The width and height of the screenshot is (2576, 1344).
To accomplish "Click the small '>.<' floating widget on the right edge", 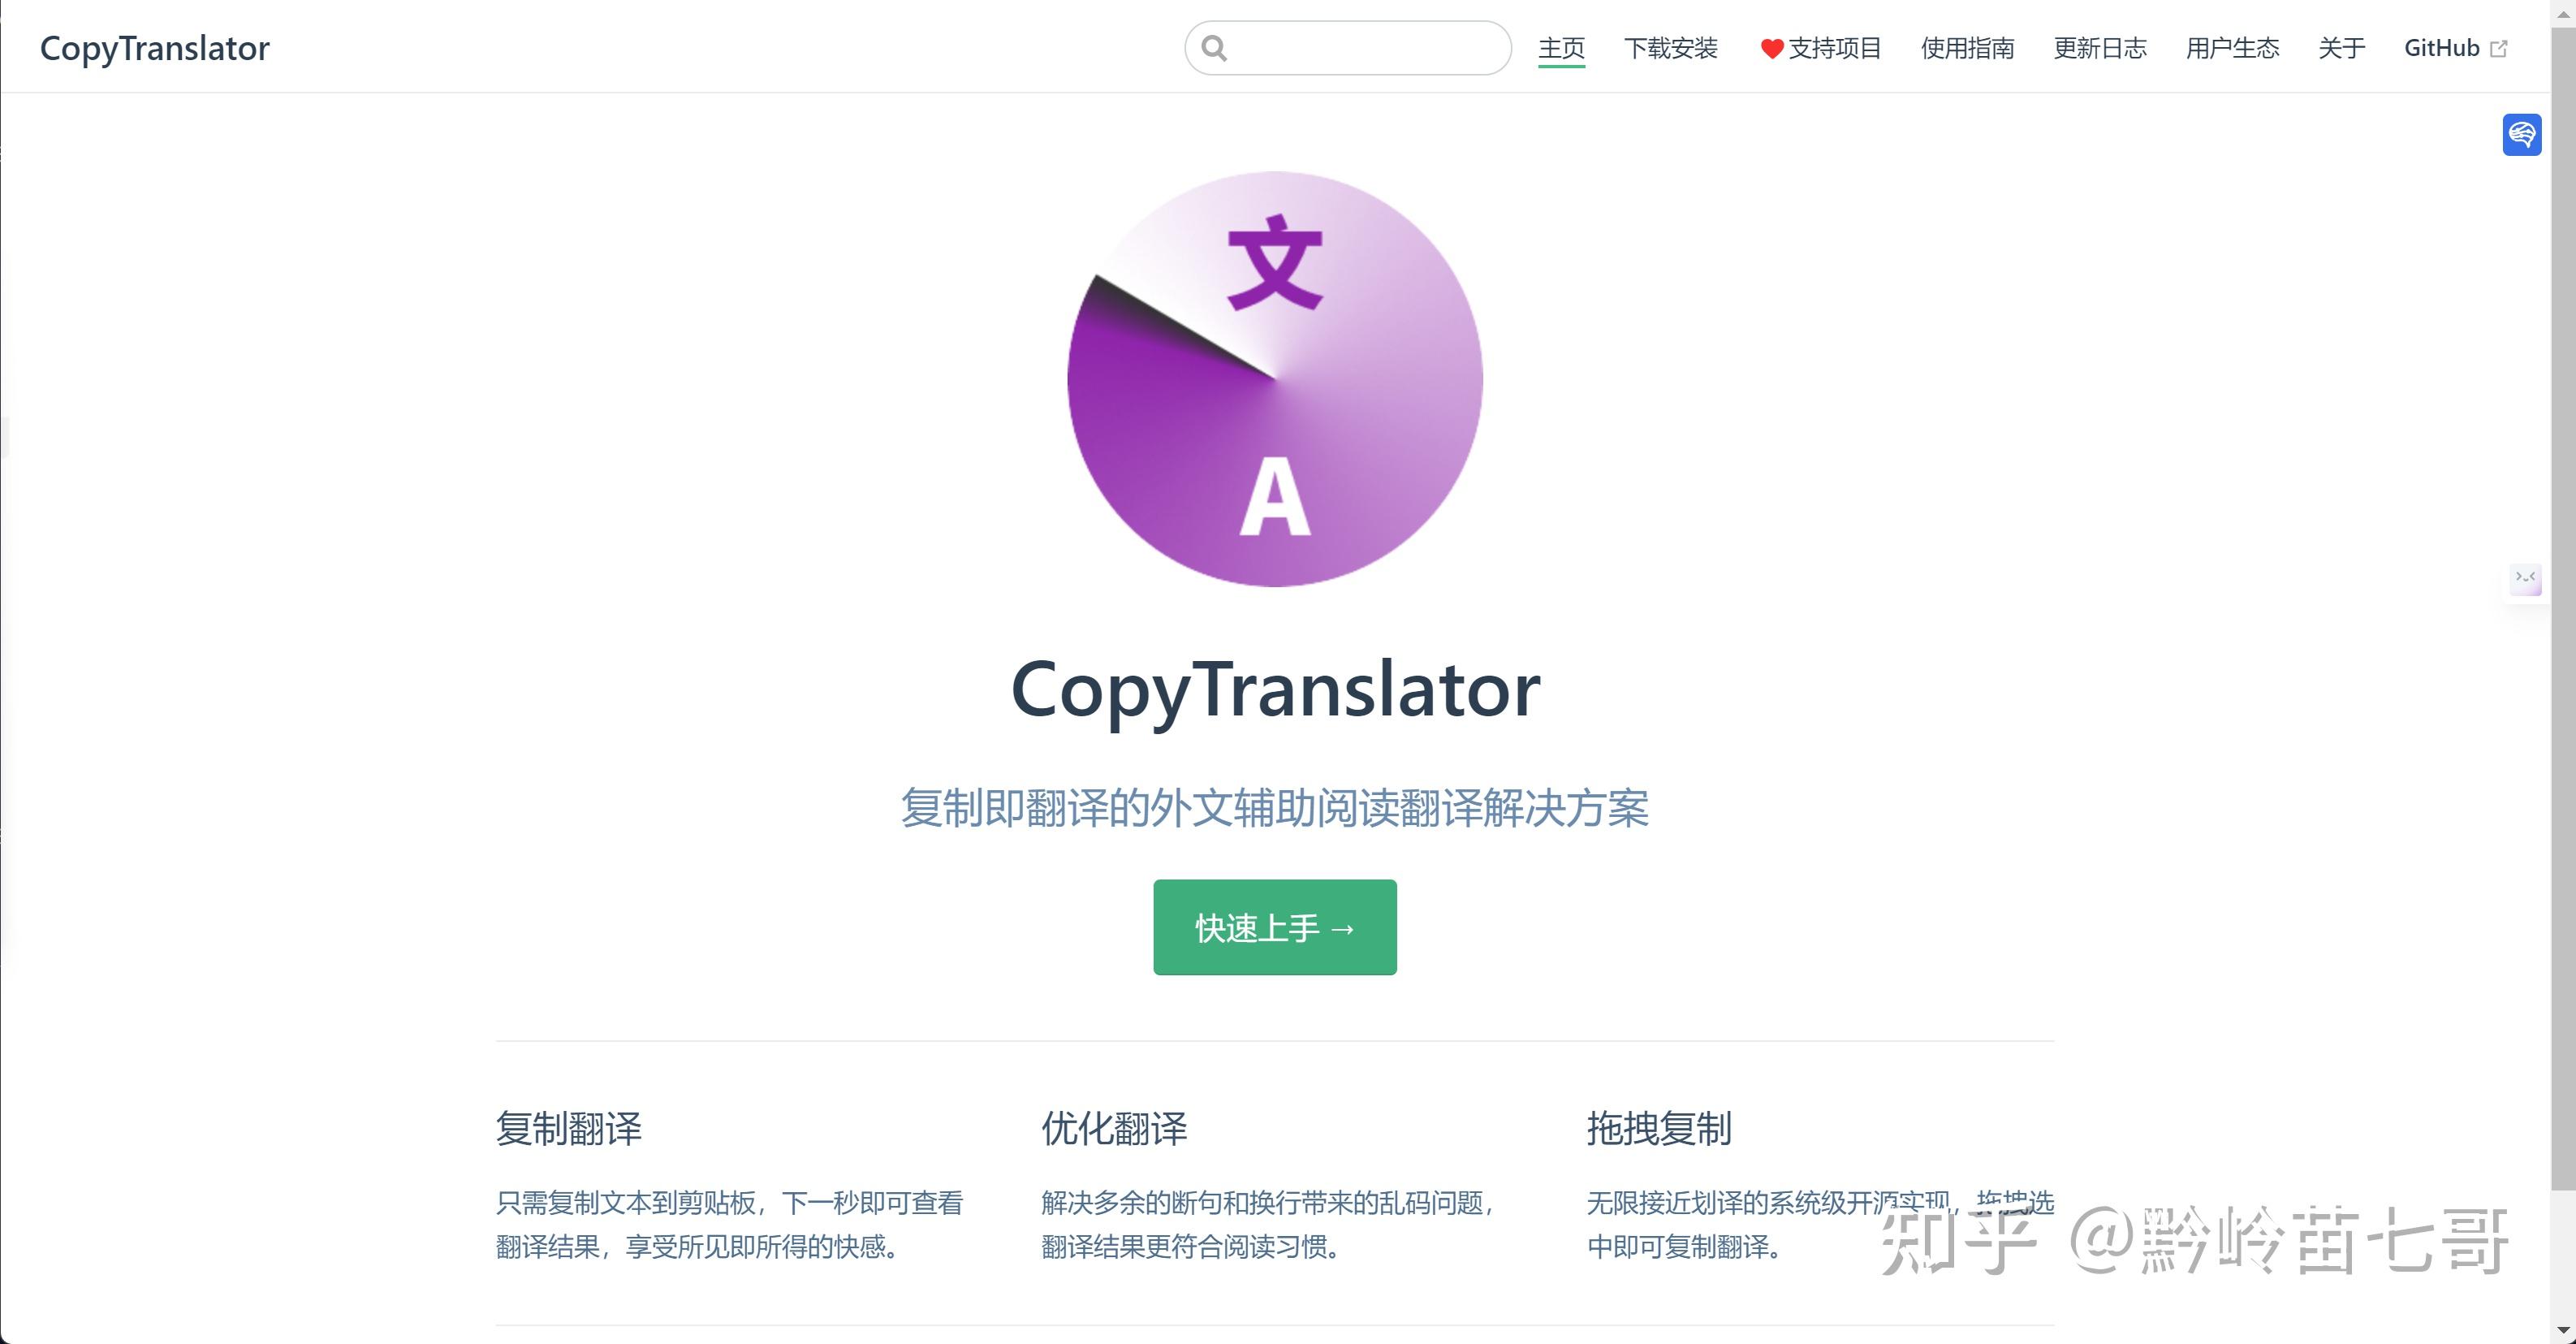I will tap(2527, 579).
